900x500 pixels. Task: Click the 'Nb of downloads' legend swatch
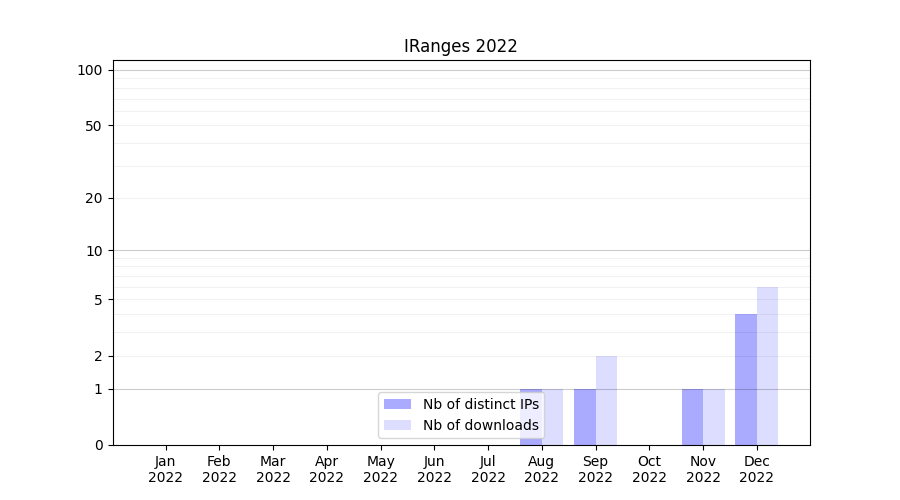pyautogui.click(x=398, y=425)
